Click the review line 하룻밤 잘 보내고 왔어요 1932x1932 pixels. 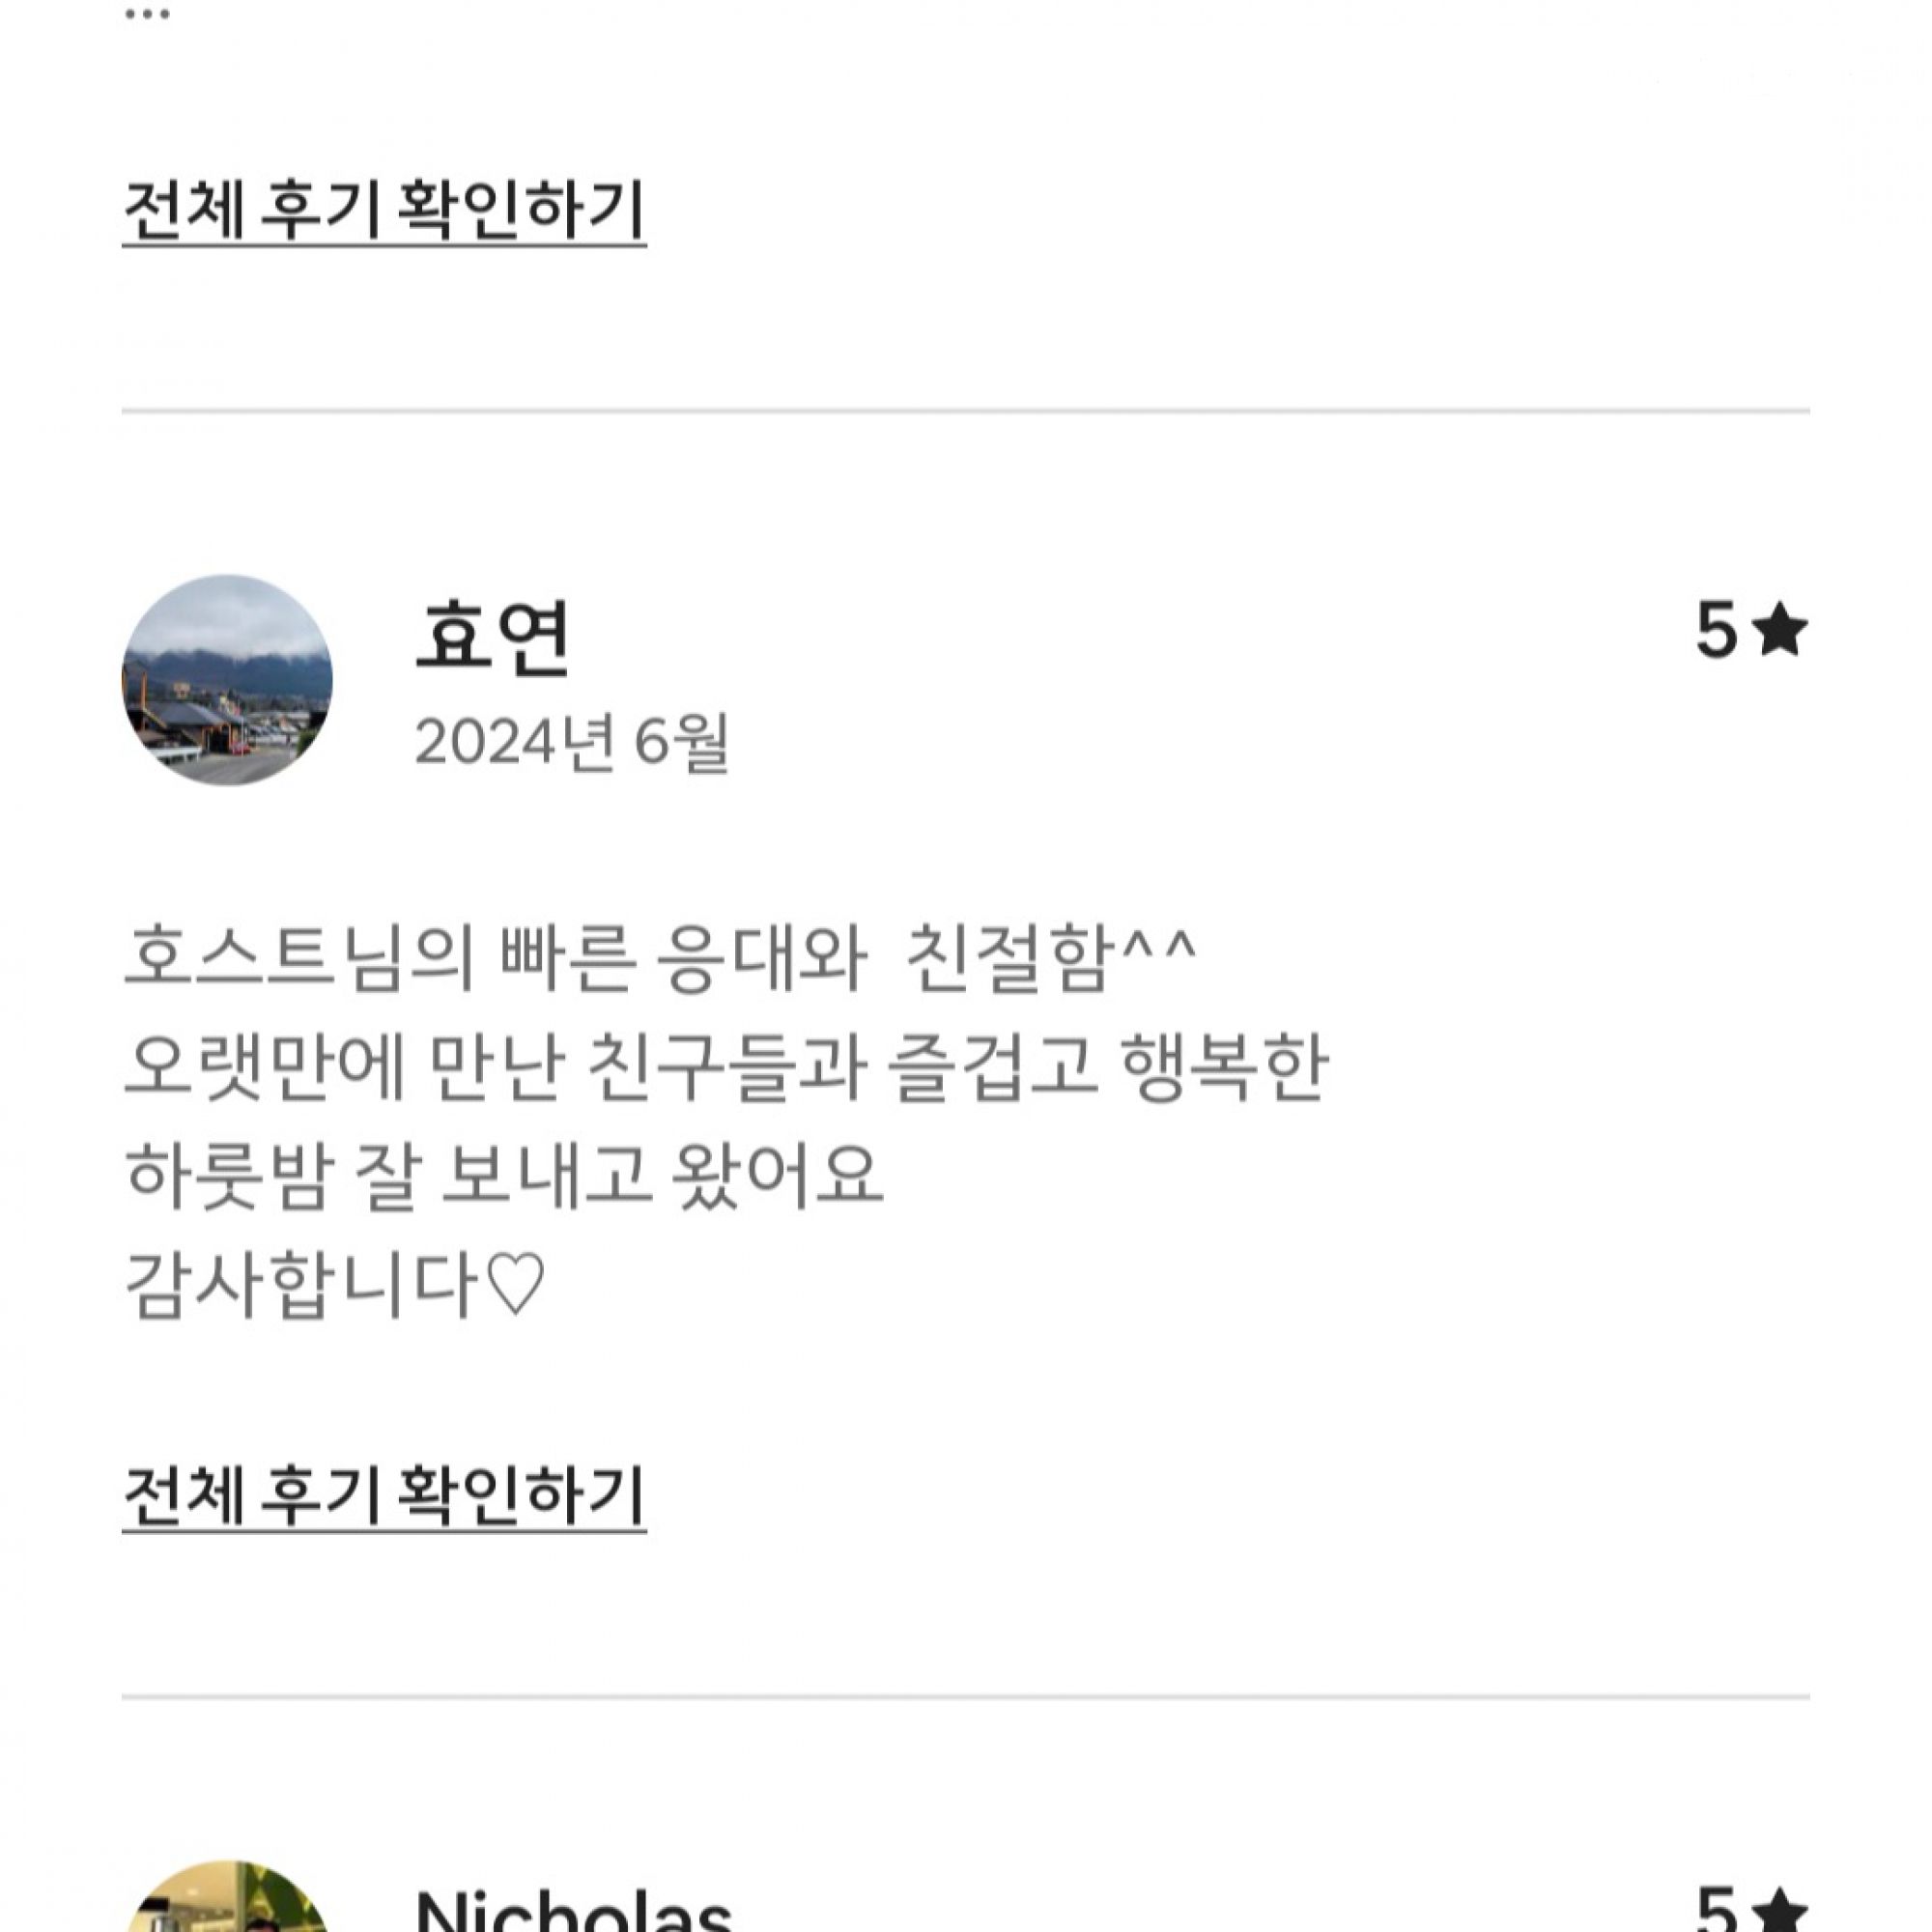click(505, 1175)
